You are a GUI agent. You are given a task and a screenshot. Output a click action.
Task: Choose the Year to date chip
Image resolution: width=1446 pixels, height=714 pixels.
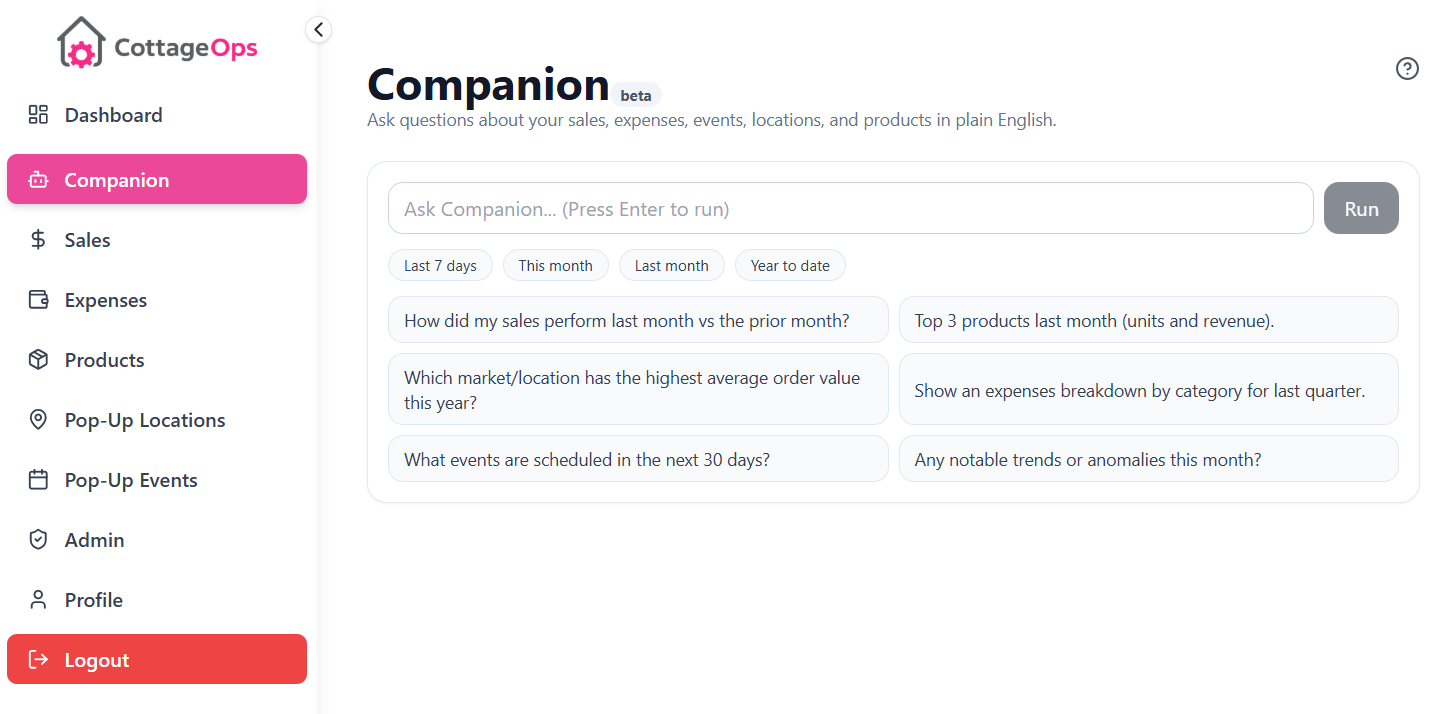tap(790, 265)
